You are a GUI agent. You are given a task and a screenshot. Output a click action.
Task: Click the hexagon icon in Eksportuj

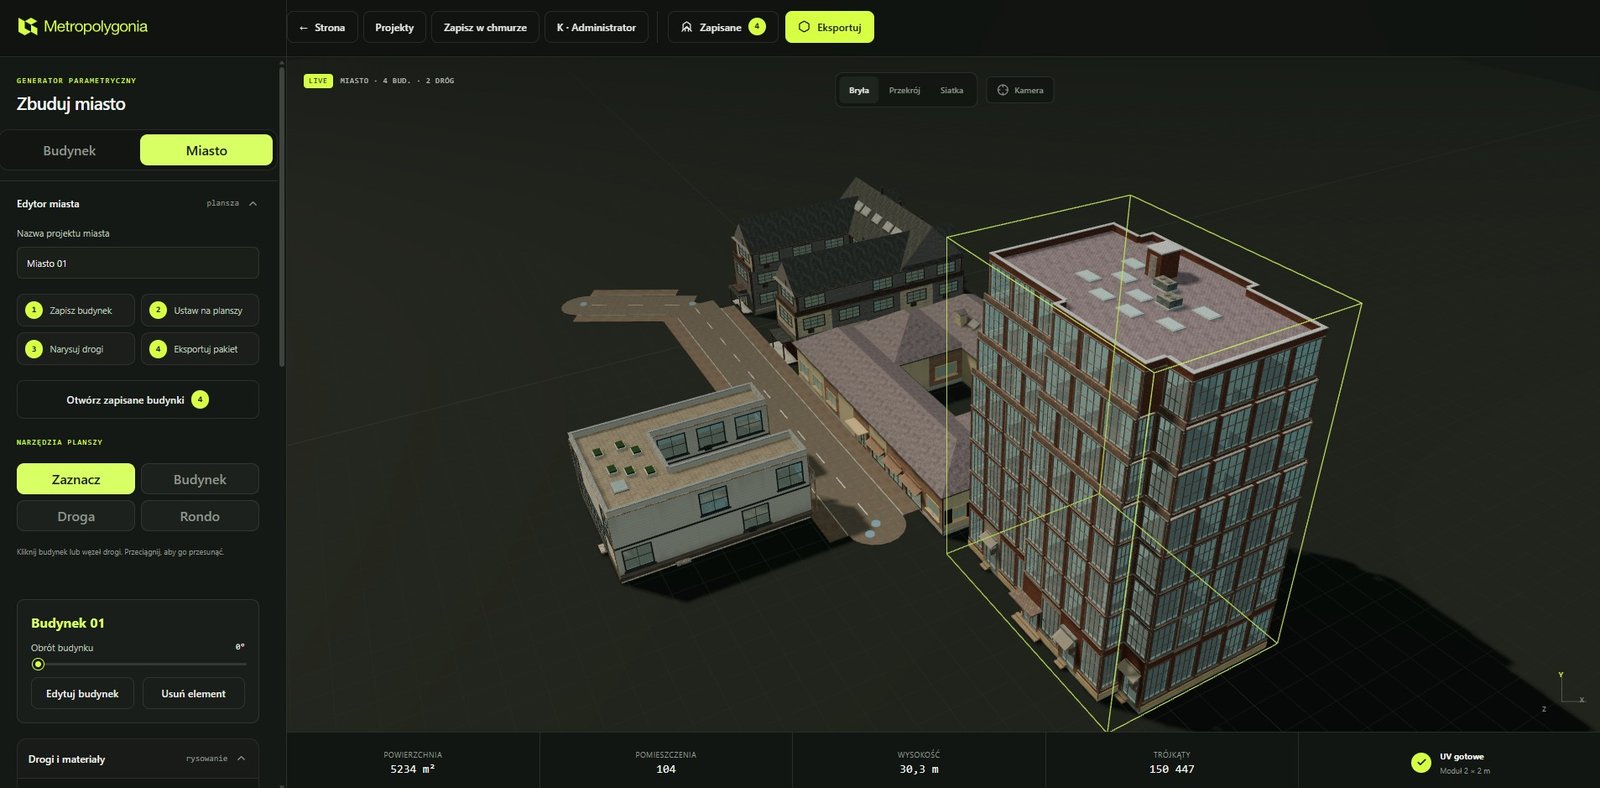803,27
